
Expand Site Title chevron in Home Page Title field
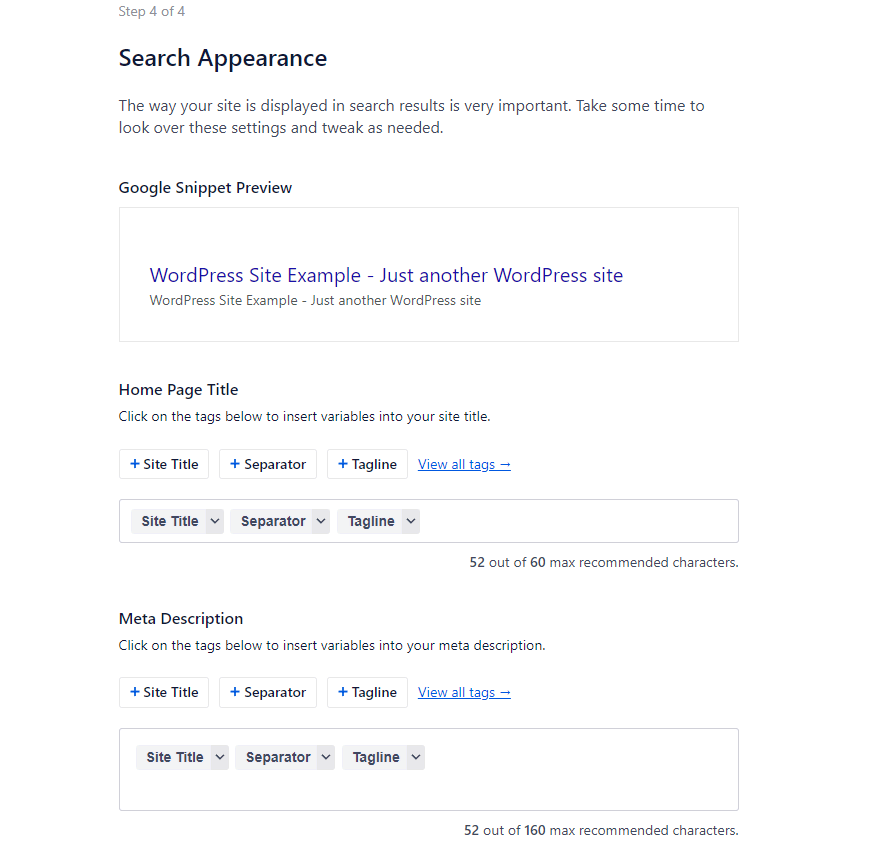pyautogui.click(x=215, y=521)
